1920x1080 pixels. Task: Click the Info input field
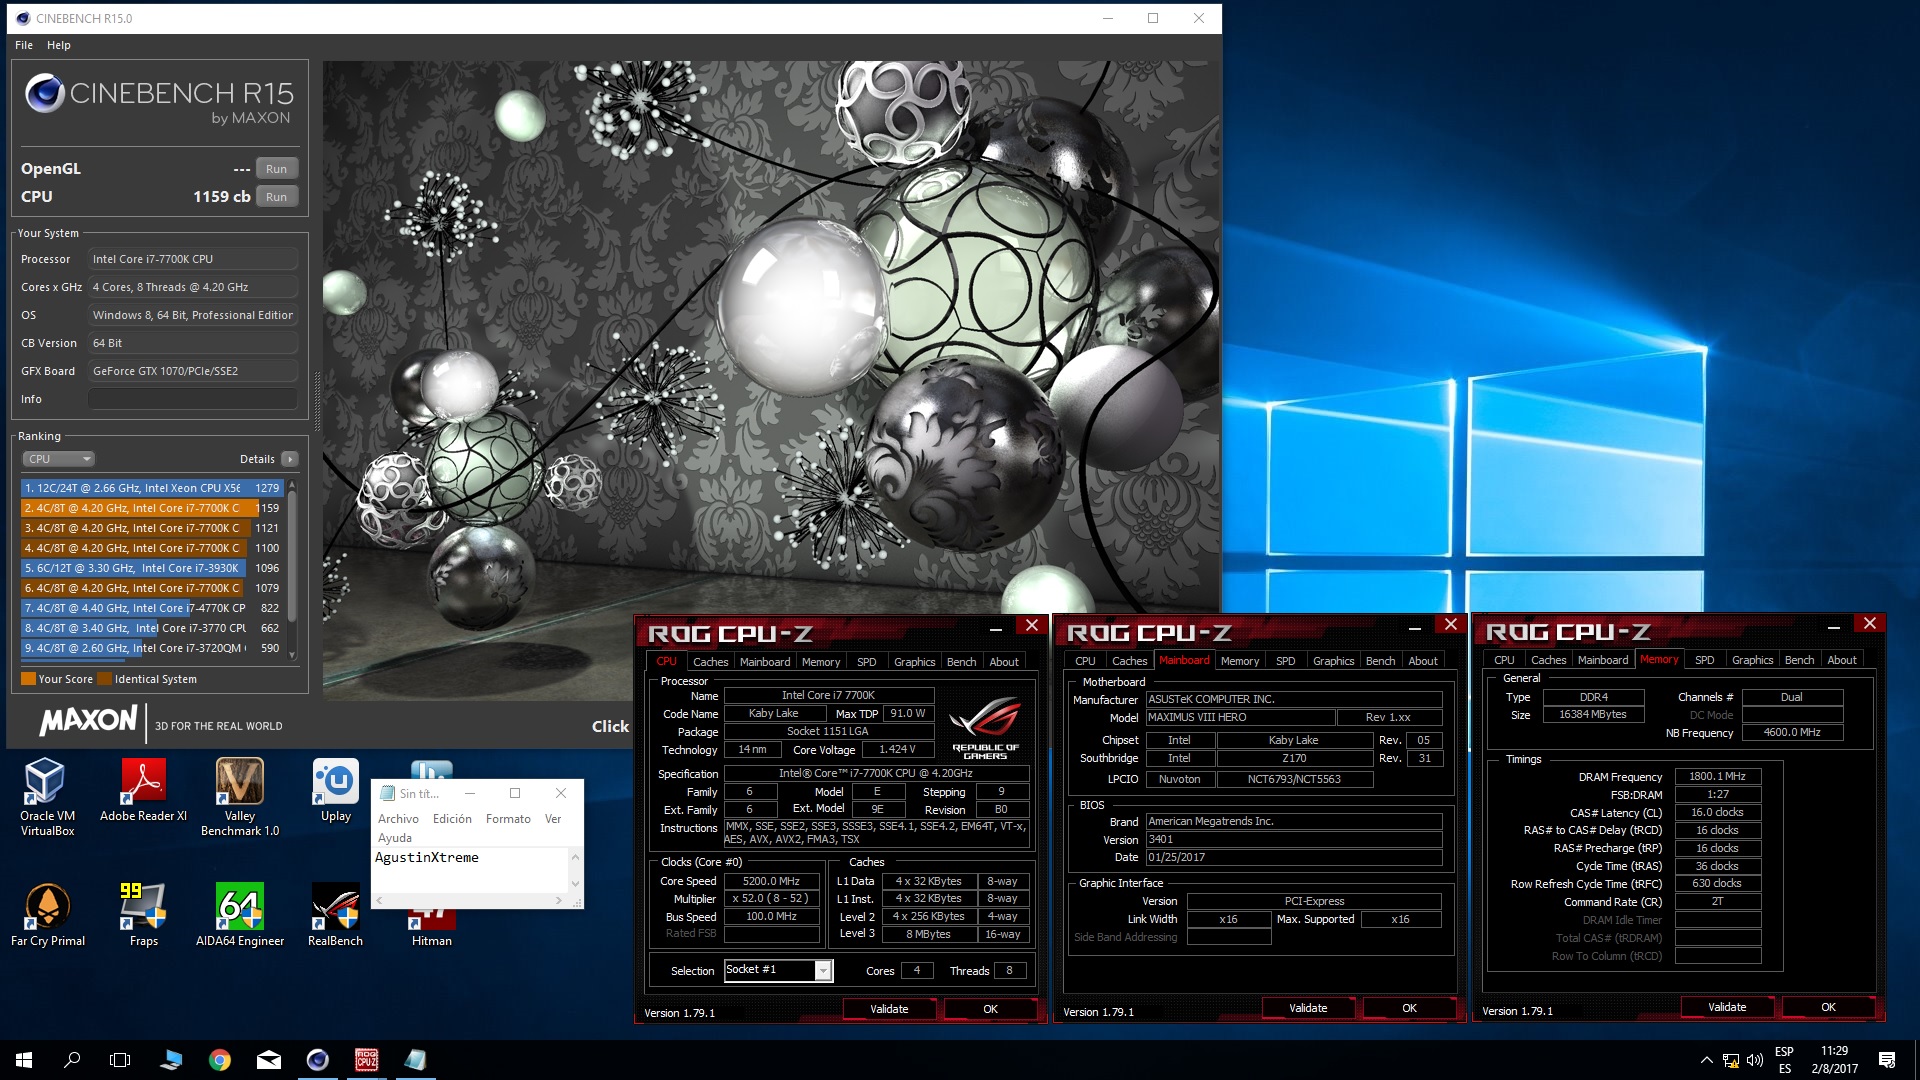point(193,399)
